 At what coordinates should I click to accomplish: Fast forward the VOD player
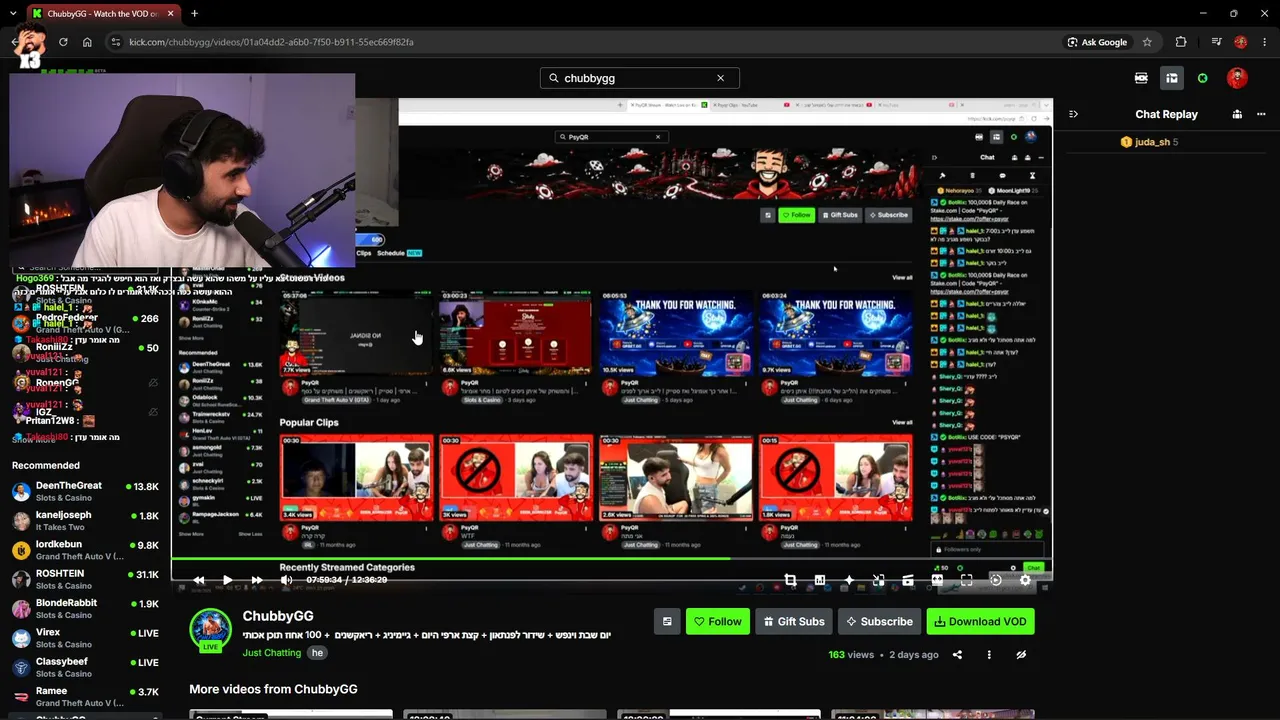pyautogui.click(x=257, y=580)
